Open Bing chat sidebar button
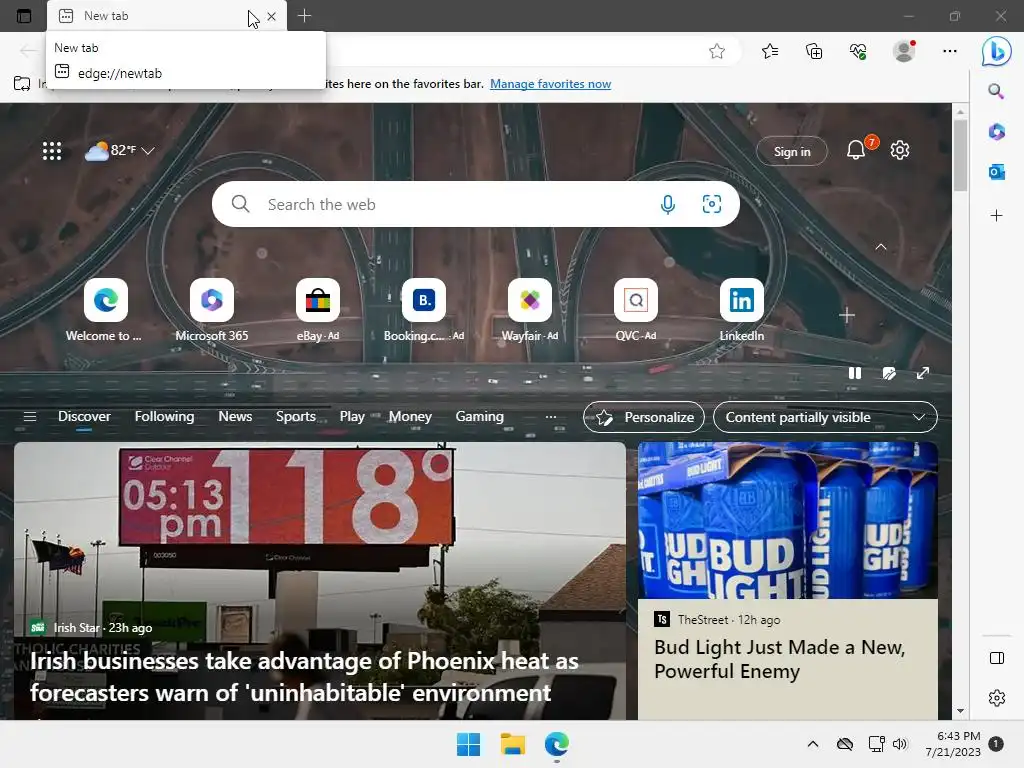This screenshot has height=768, width=1024. (x=997, y=51)
